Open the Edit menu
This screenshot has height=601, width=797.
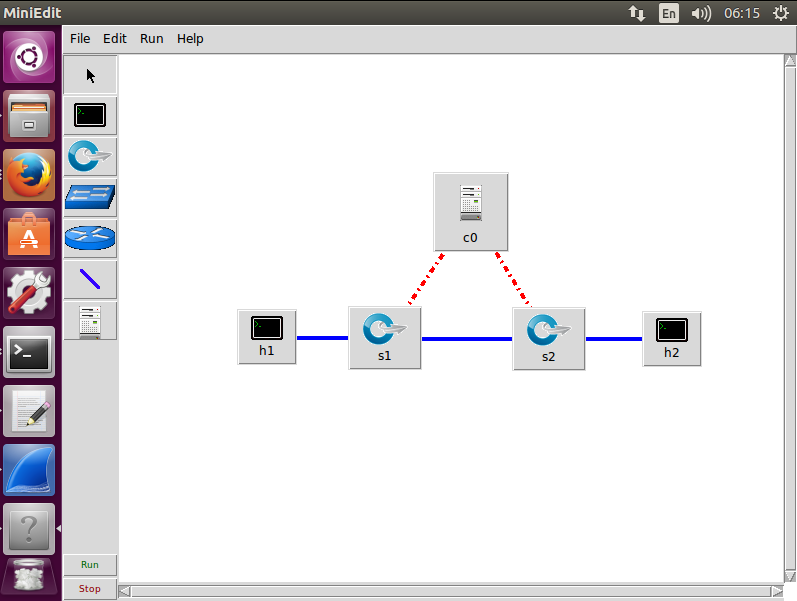pos(115,39)
